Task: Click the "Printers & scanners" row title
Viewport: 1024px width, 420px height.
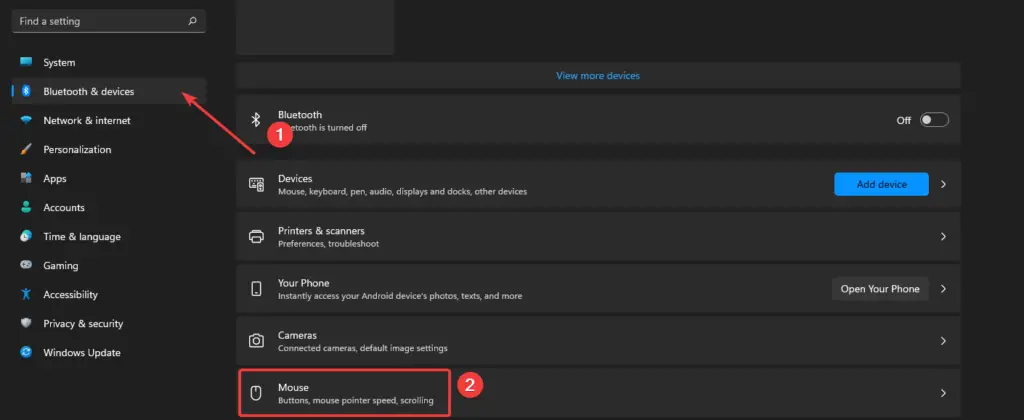Action: pyautogui.click(x=321, y=231)
